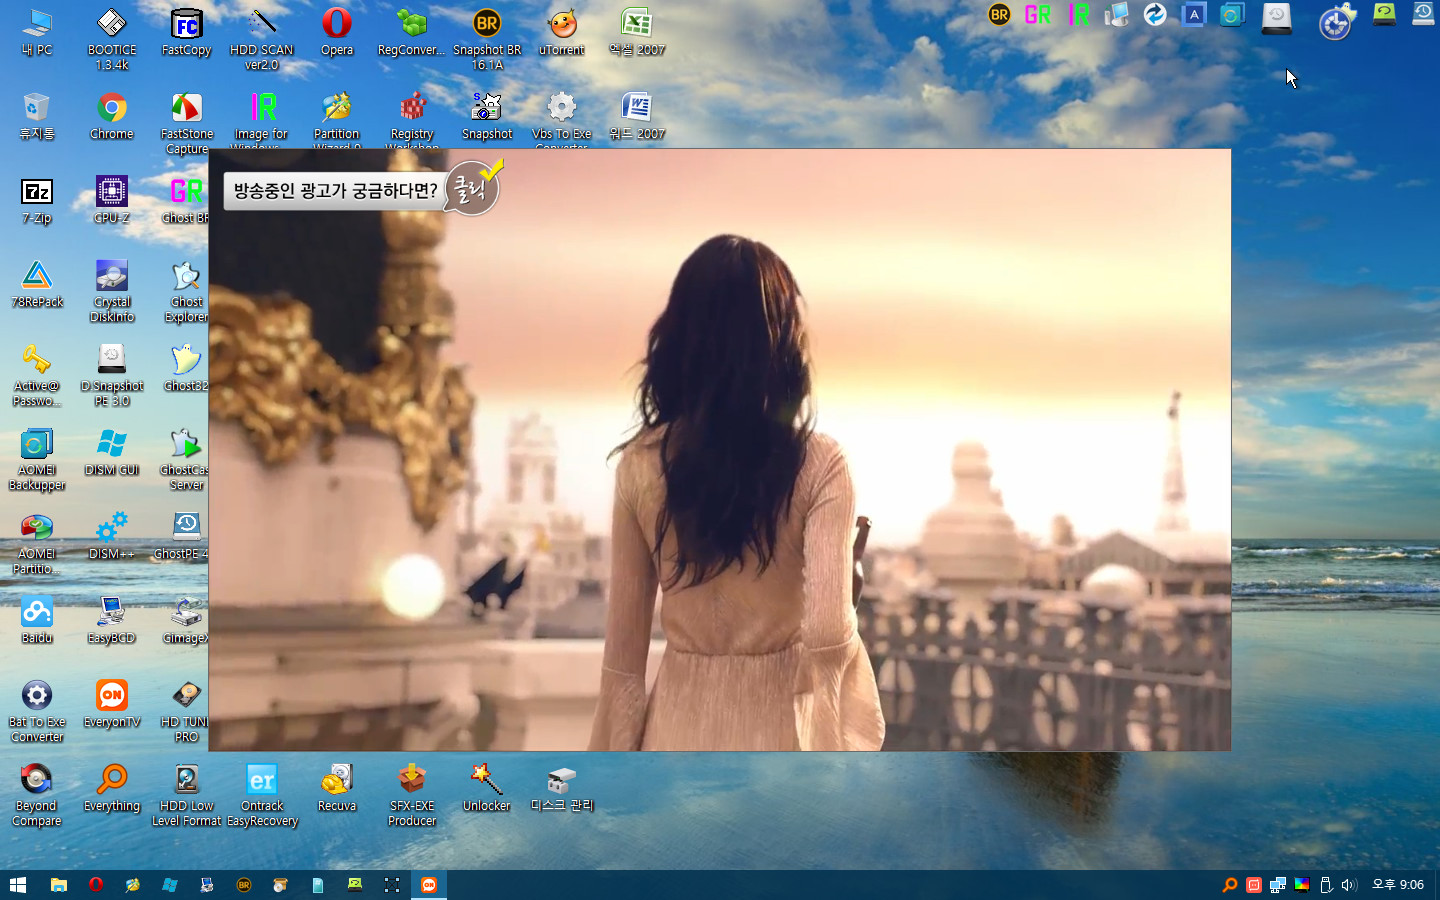Viewport: 1440px width, 900px height.
Task: Open 엑셀 2007 desktop icon
Action: [x=637, y=32]
